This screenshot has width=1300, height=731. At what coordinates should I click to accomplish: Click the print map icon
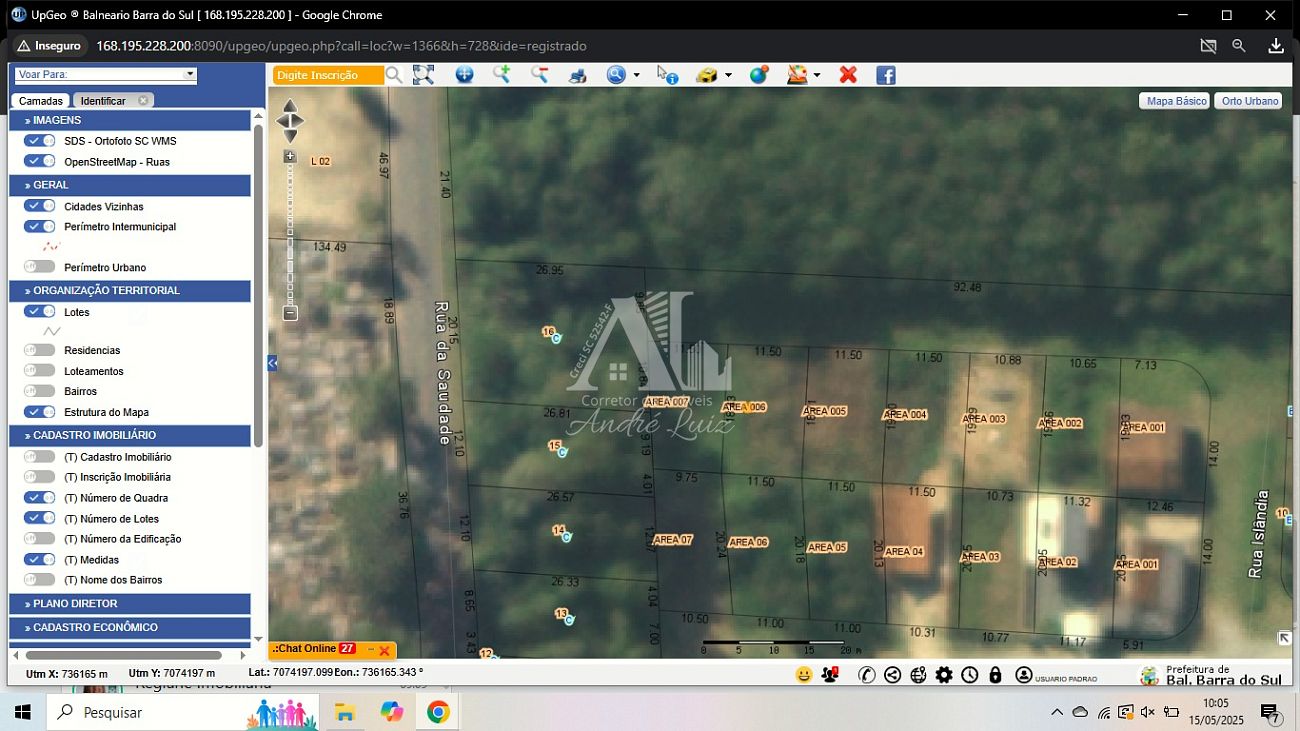pos(578,75)
